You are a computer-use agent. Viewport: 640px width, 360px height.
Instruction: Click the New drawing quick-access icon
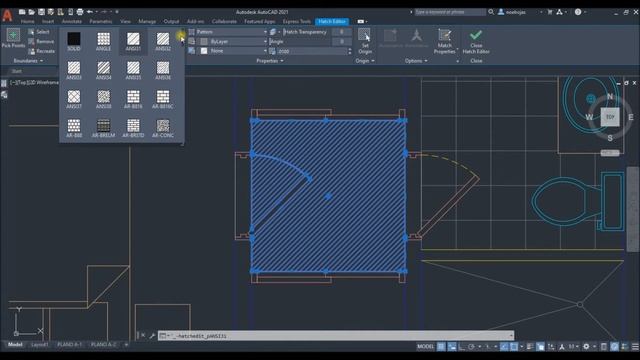[x=22, y=12]
